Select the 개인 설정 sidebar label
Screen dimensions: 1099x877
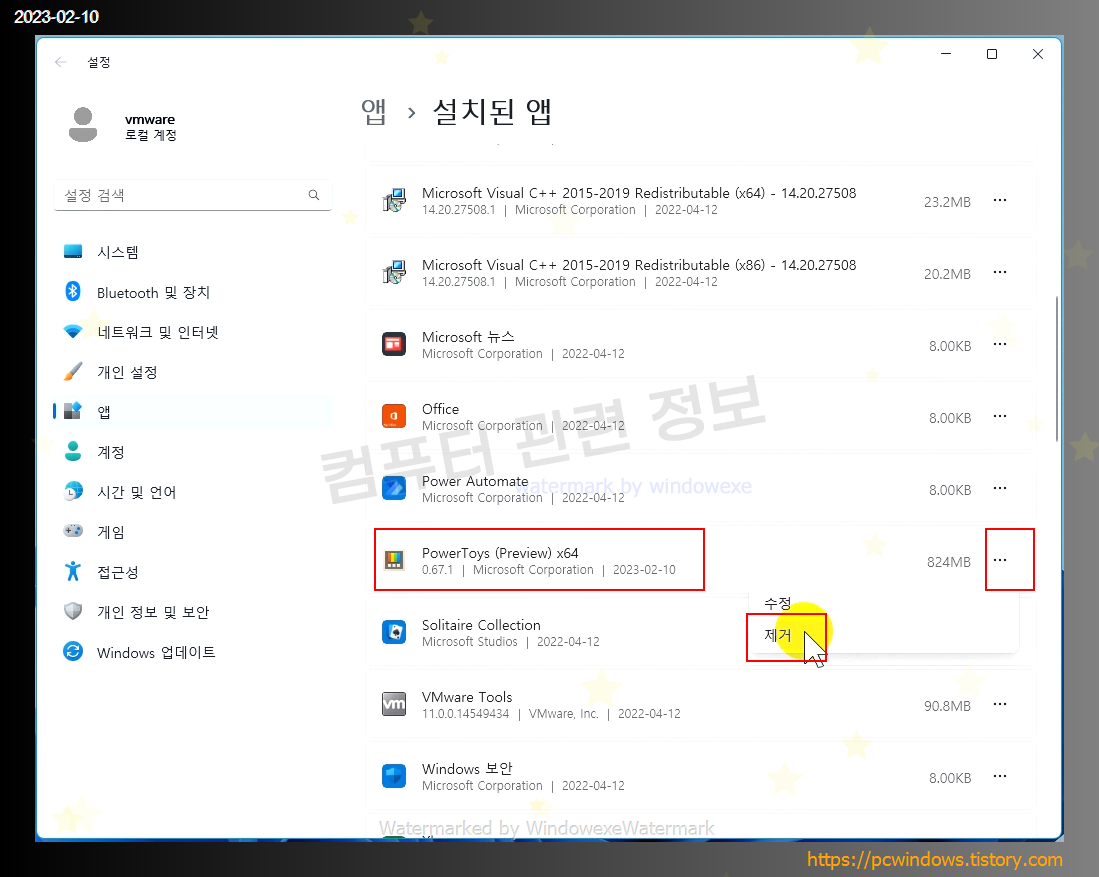pos(127,372)
